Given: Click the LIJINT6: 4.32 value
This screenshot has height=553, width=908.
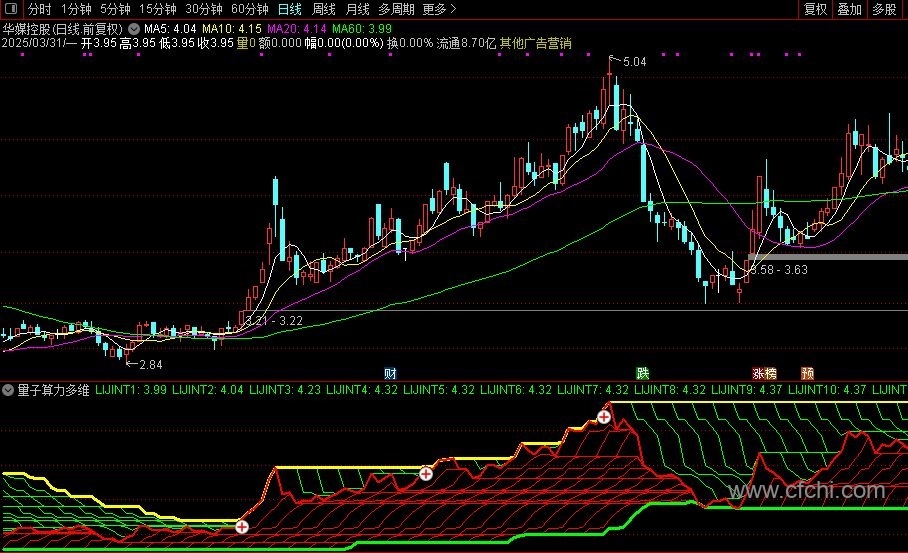Looking at the screenshot, I should [516, 390].
